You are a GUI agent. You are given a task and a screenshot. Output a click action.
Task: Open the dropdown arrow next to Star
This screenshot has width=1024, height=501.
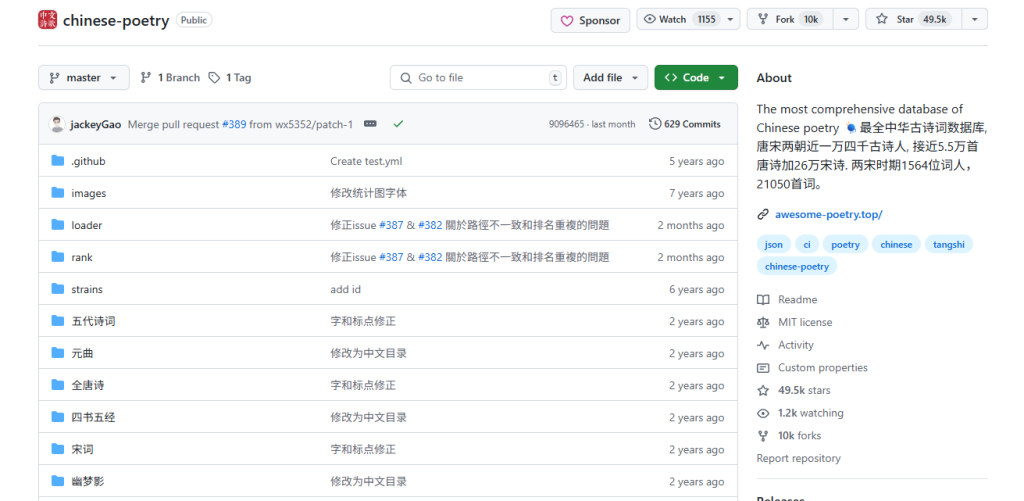974,20
